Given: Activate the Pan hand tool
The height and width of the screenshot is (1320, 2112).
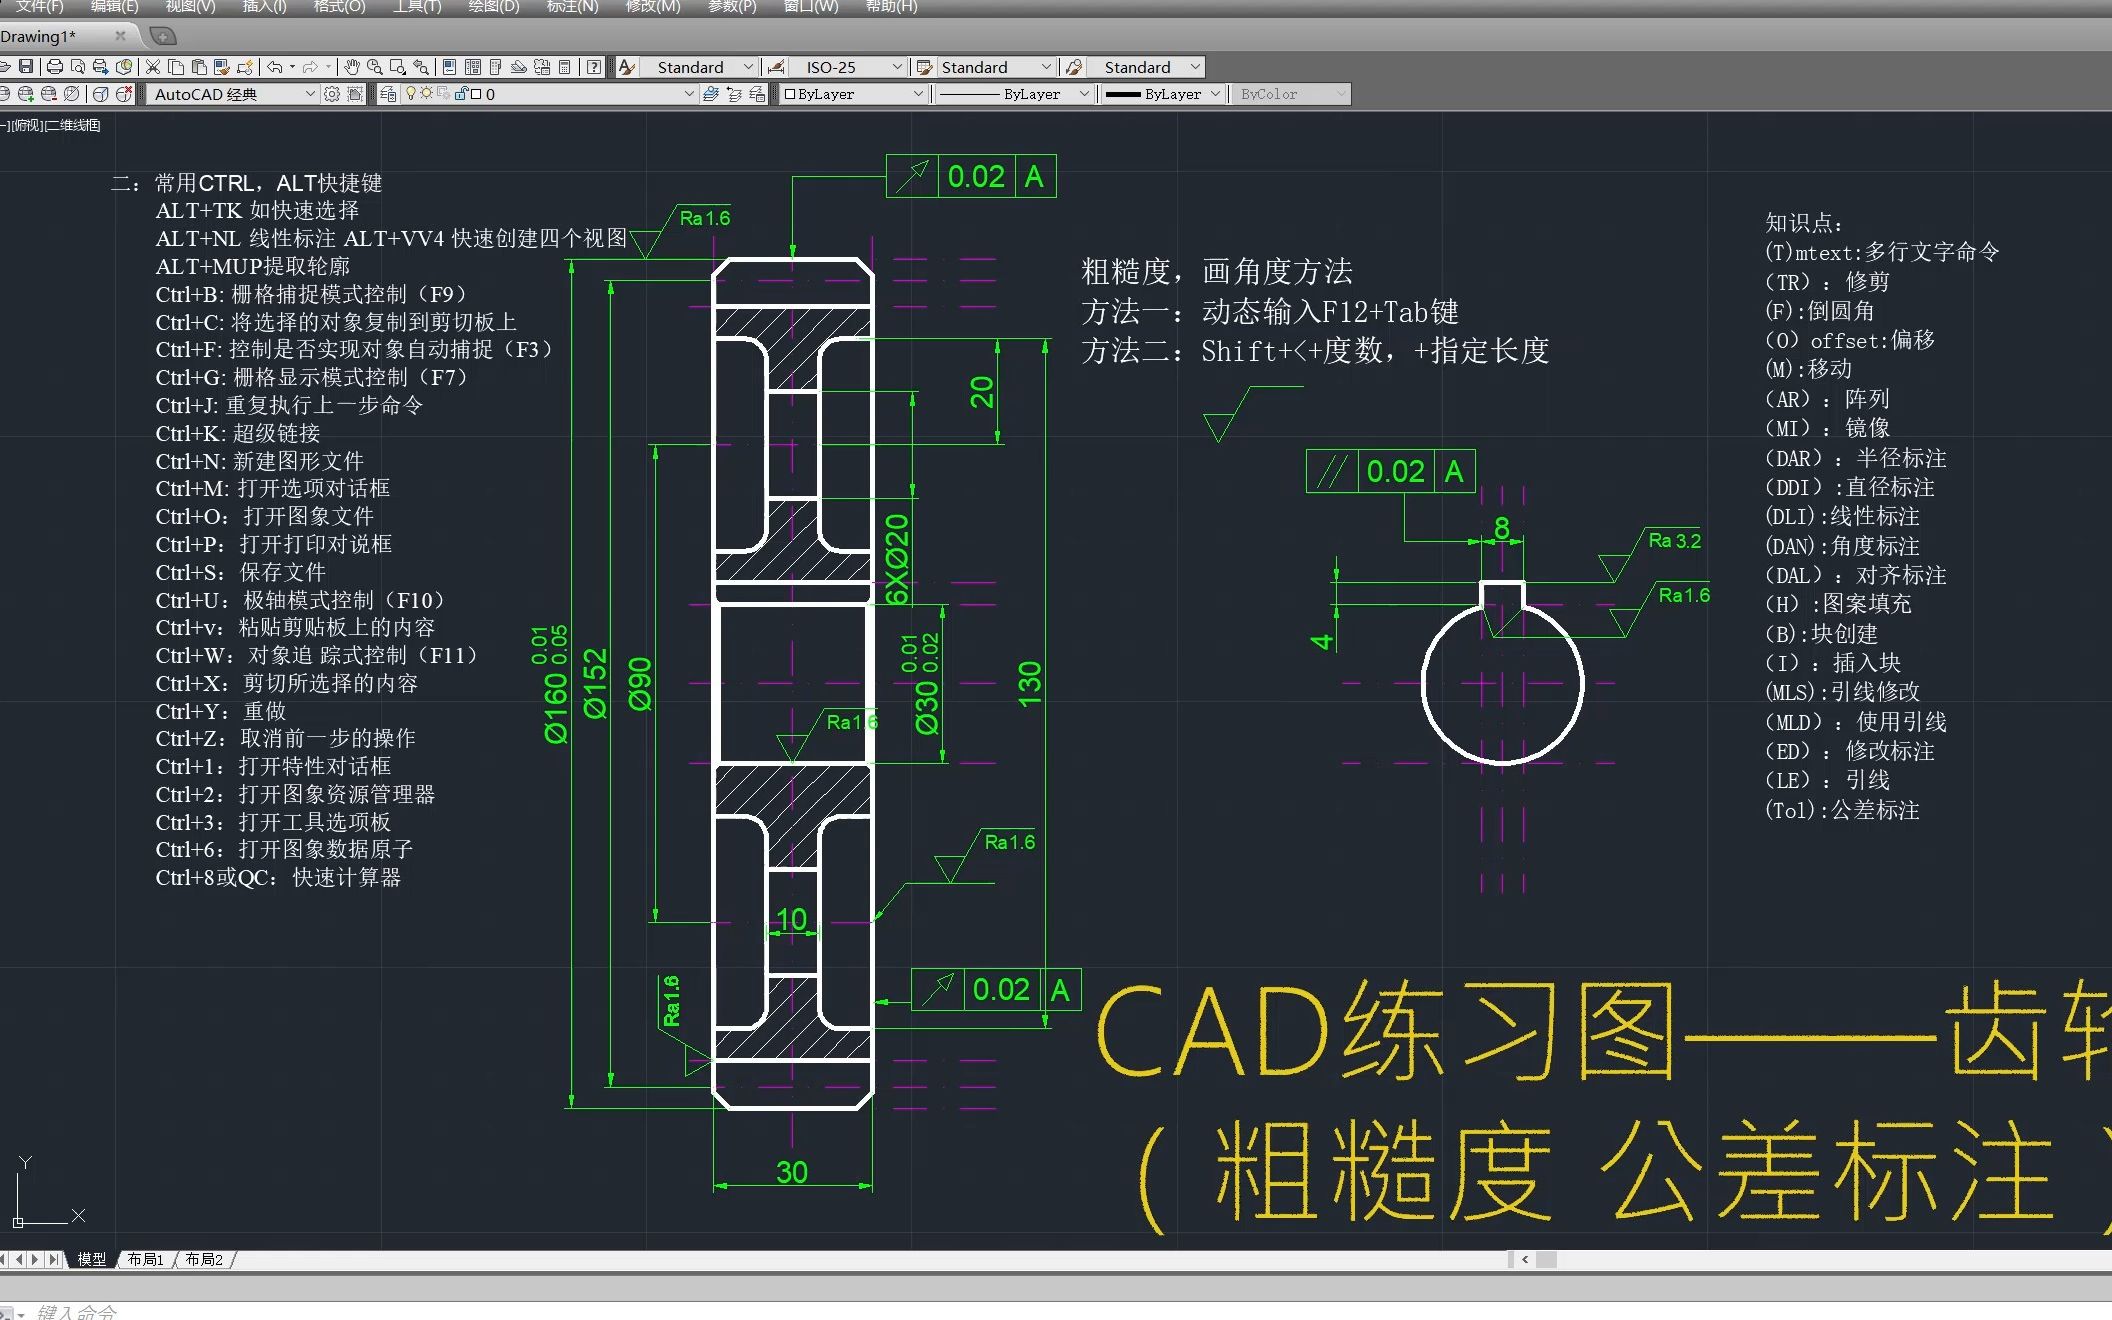Looking at the screenshot, I should pyautogui.click(x=352, y=67).
